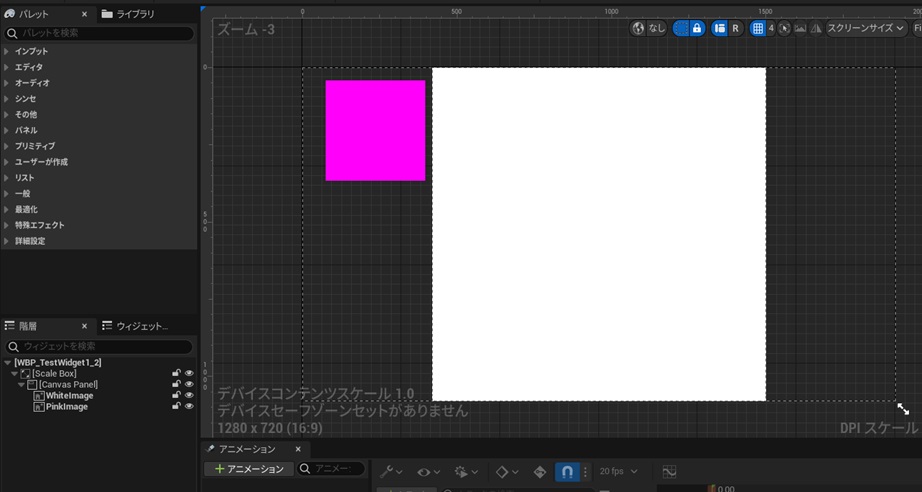Open the grid snap size value 4

point(771,28)
